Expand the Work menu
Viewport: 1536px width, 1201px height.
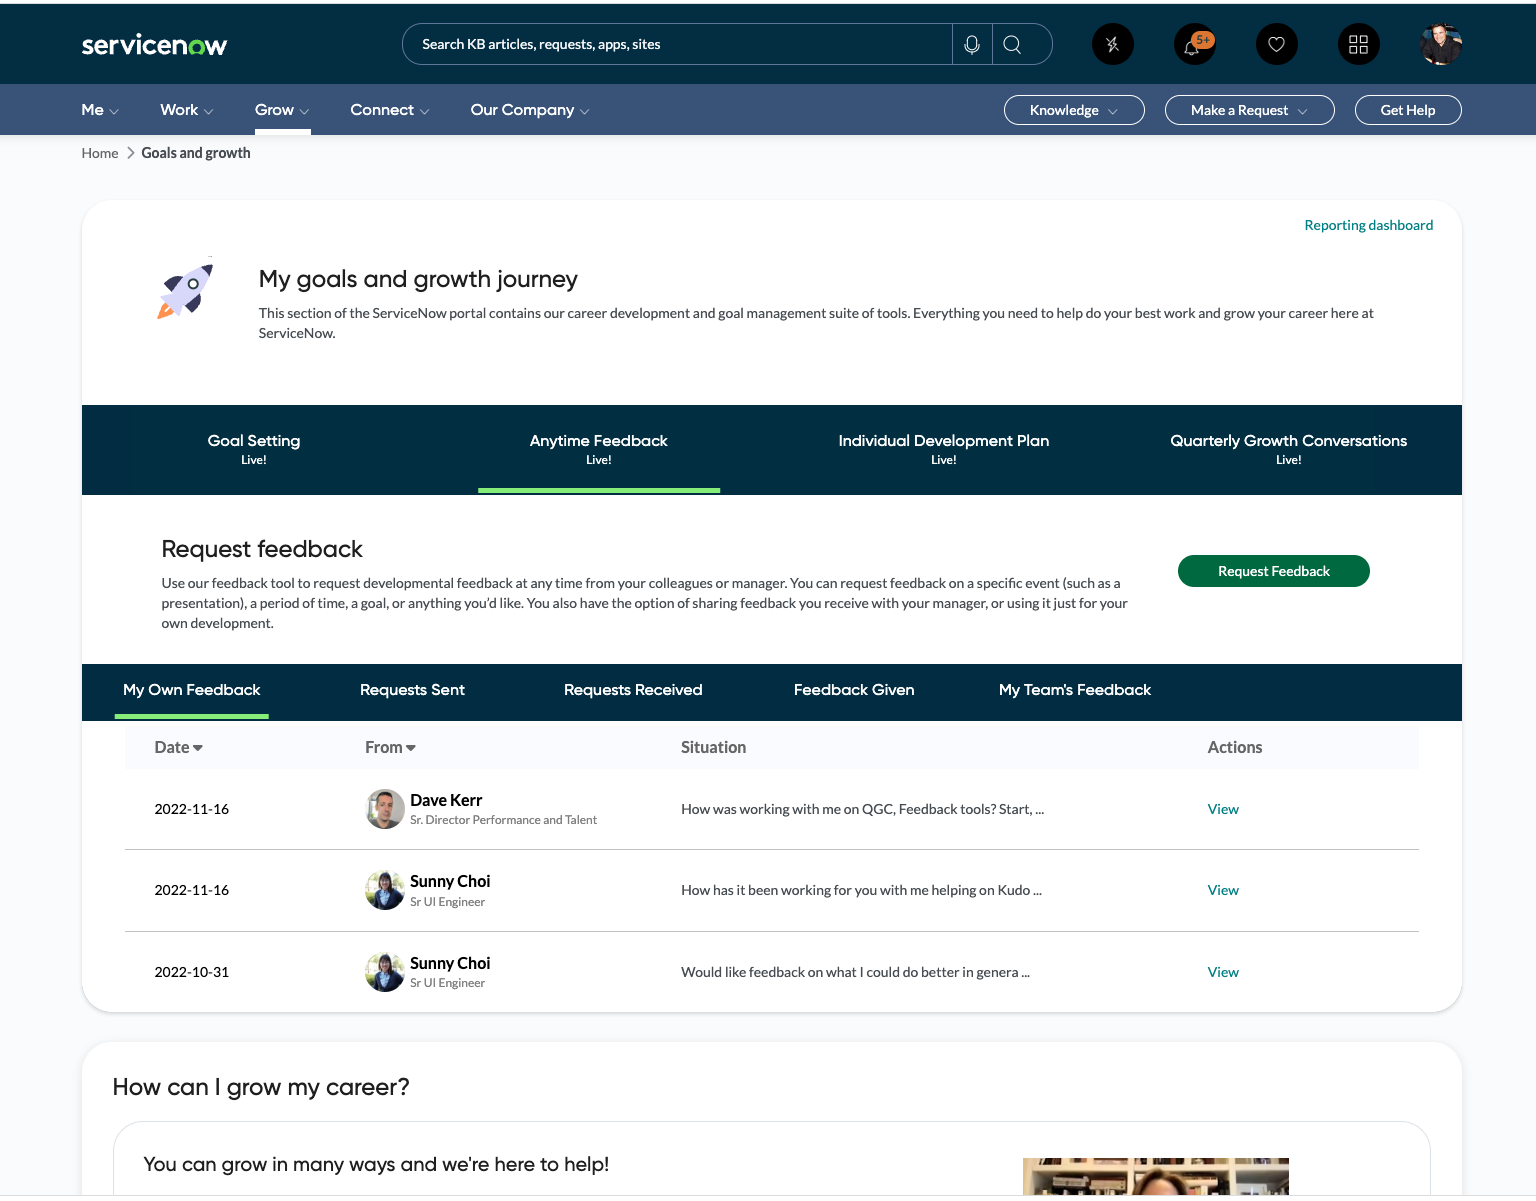(x=187, y=110)
